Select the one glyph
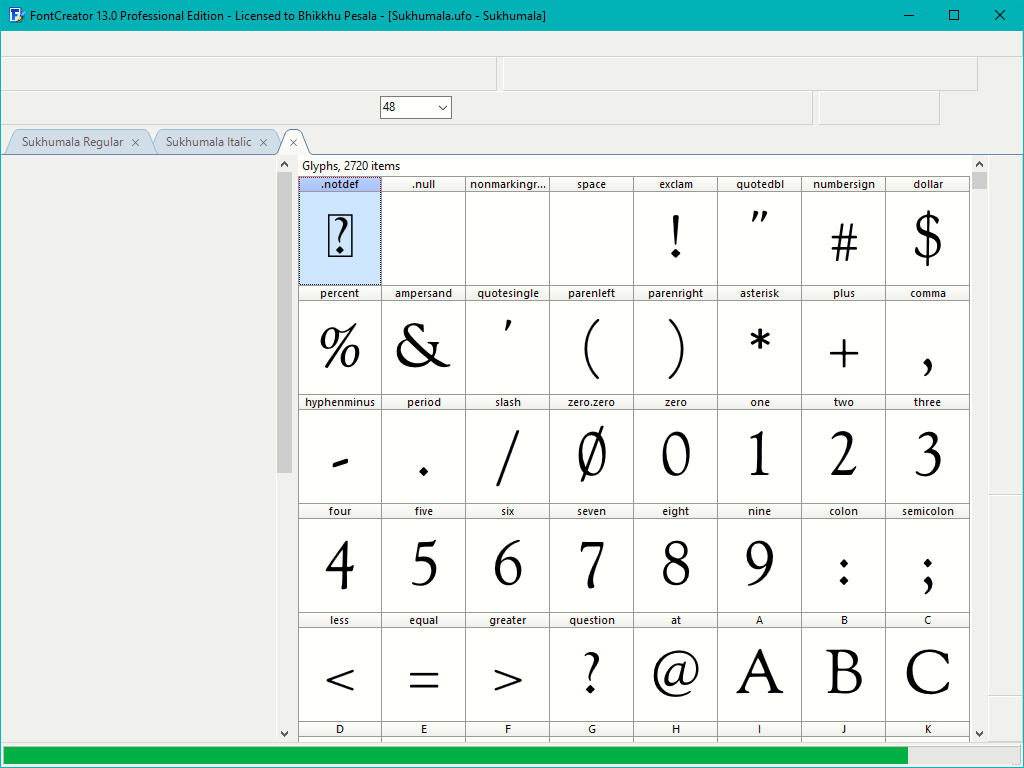1024x768 pixels. tap(760, 449)
